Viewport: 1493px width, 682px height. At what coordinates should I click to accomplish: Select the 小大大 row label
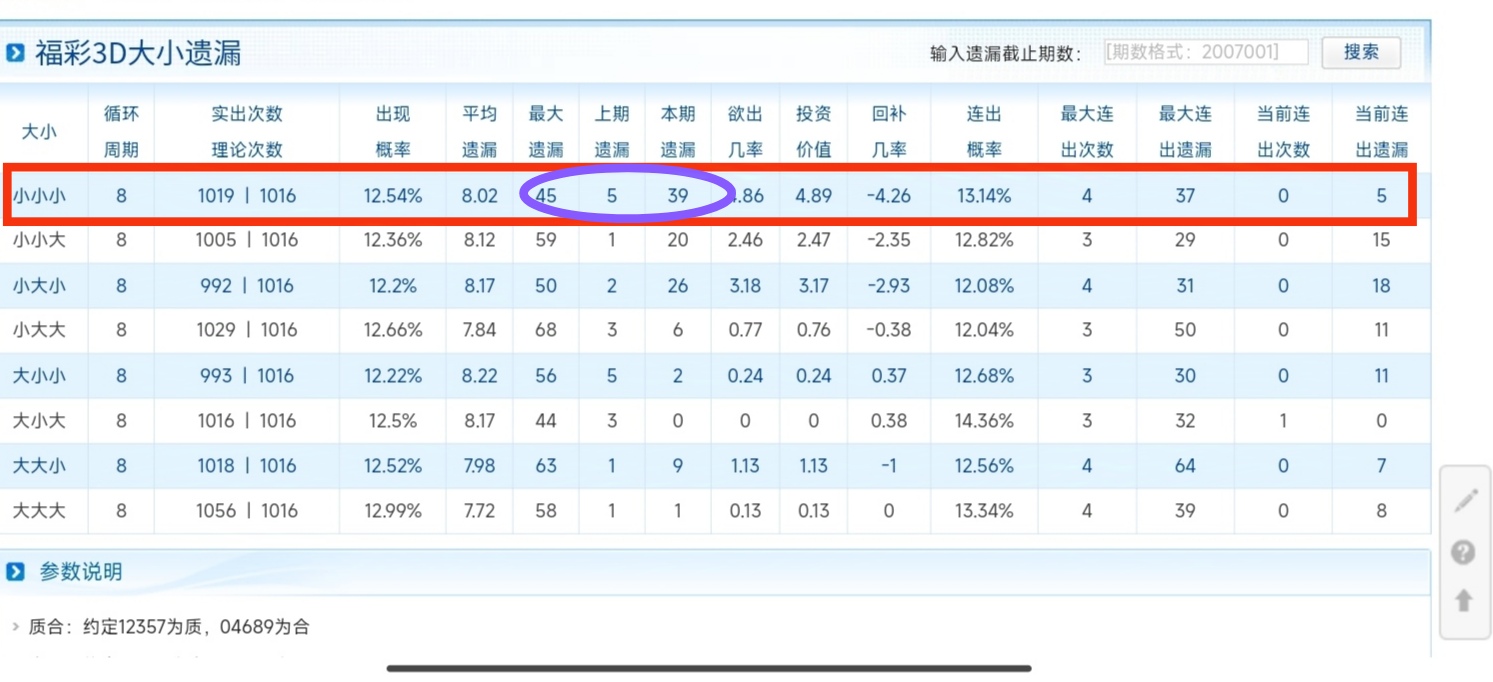pos(38,331)
